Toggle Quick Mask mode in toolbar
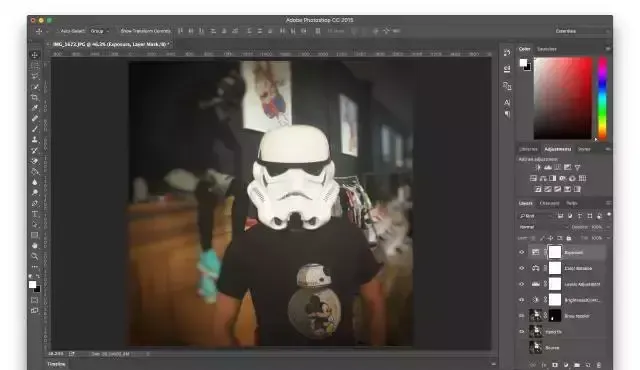Viewport: 640px width, 370px height. tap(35, 300)
